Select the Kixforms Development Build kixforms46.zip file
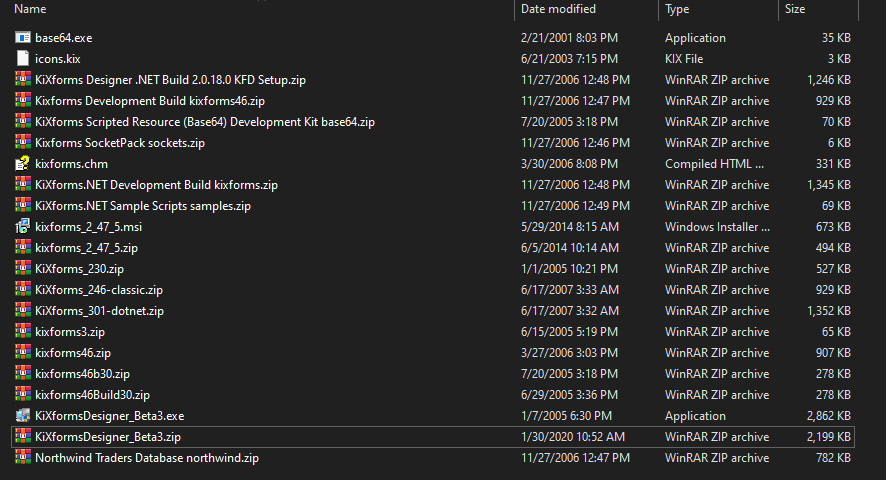 tap(149, 101)
